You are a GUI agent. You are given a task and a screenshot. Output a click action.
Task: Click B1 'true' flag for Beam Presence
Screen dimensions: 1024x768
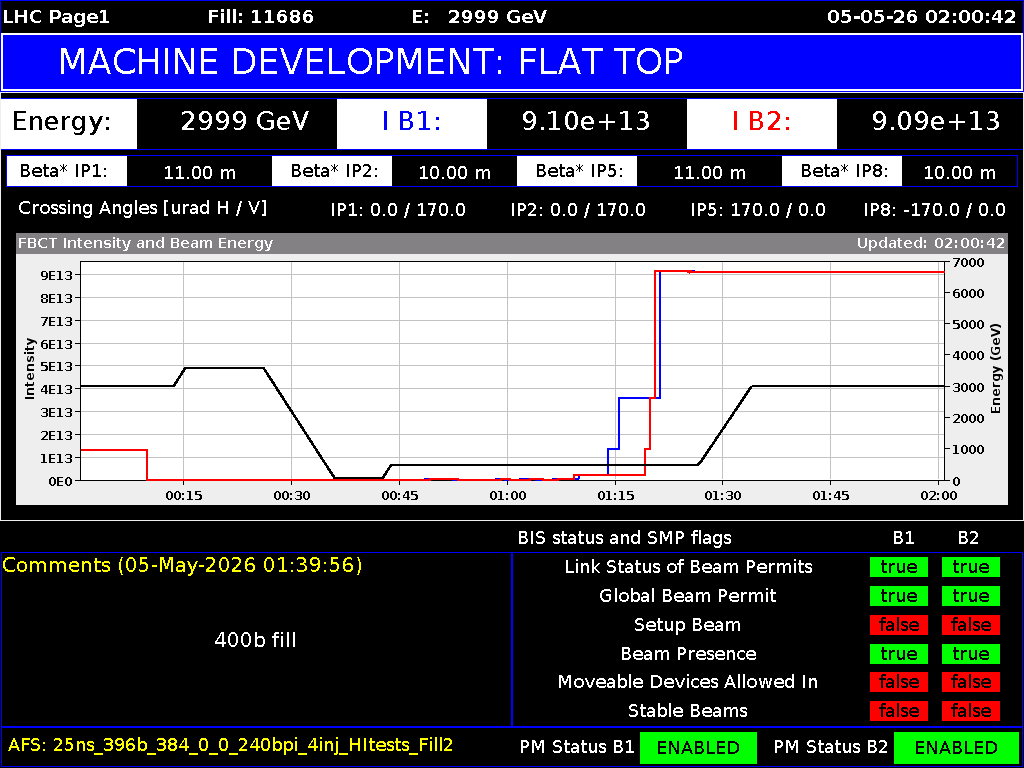(899, 653)
